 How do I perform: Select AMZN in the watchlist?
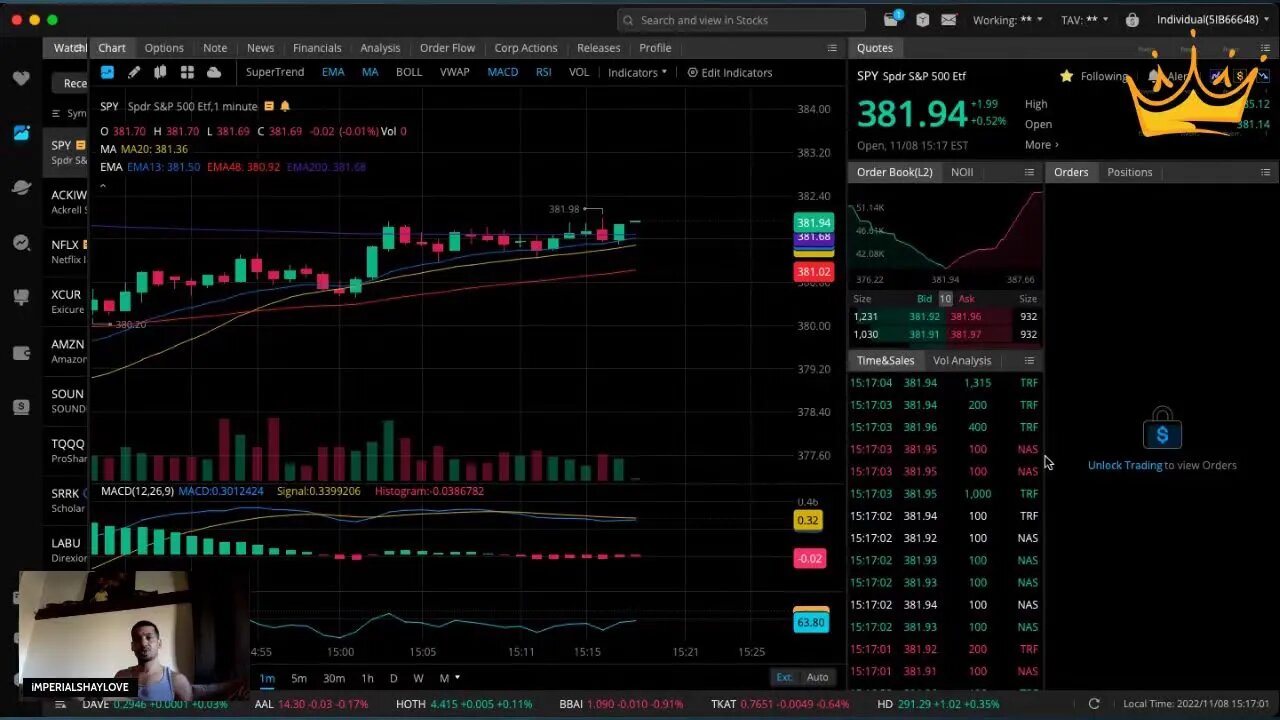coord(68,351)
